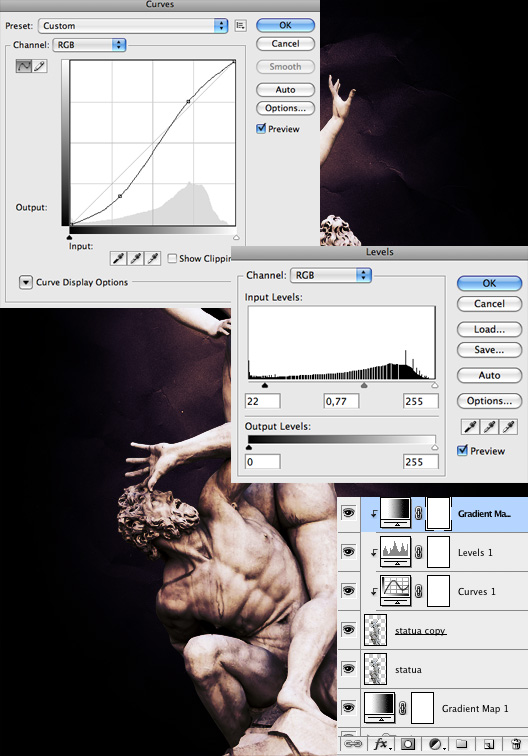Pick the black point eyedropper in Levels
Viewport: 528px width, 756px height.
(470, 426)
